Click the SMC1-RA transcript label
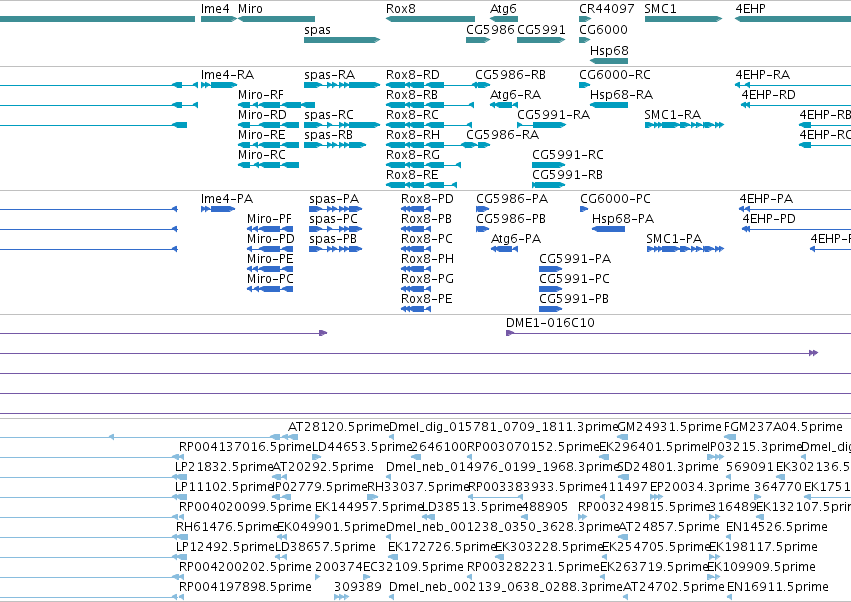851x602 pixels. coord(672,115)
